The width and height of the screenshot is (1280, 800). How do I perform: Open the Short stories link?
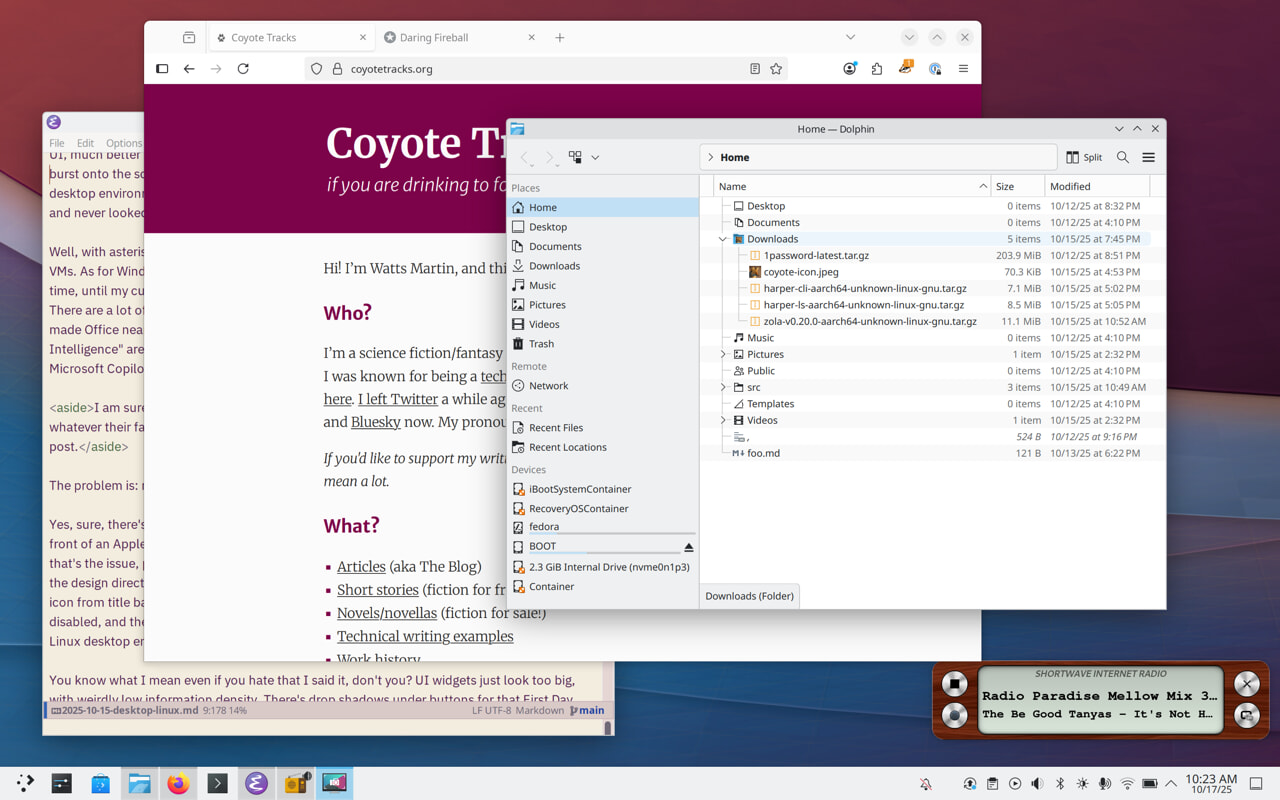click(x=377, y=590)
